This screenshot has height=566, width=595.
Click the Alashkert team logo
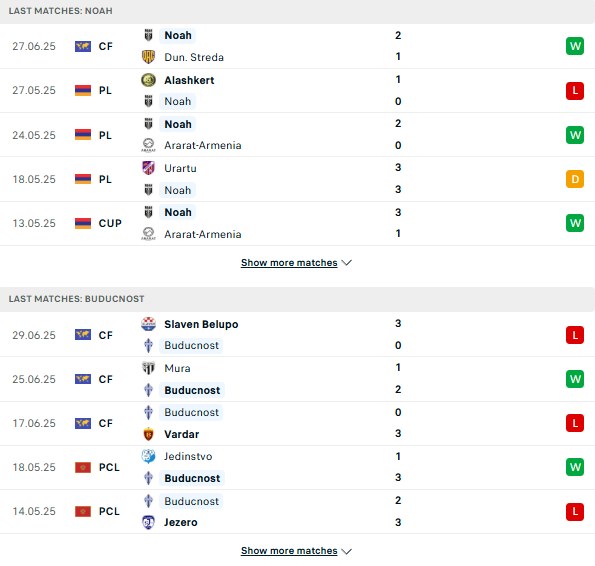point(148,80)
